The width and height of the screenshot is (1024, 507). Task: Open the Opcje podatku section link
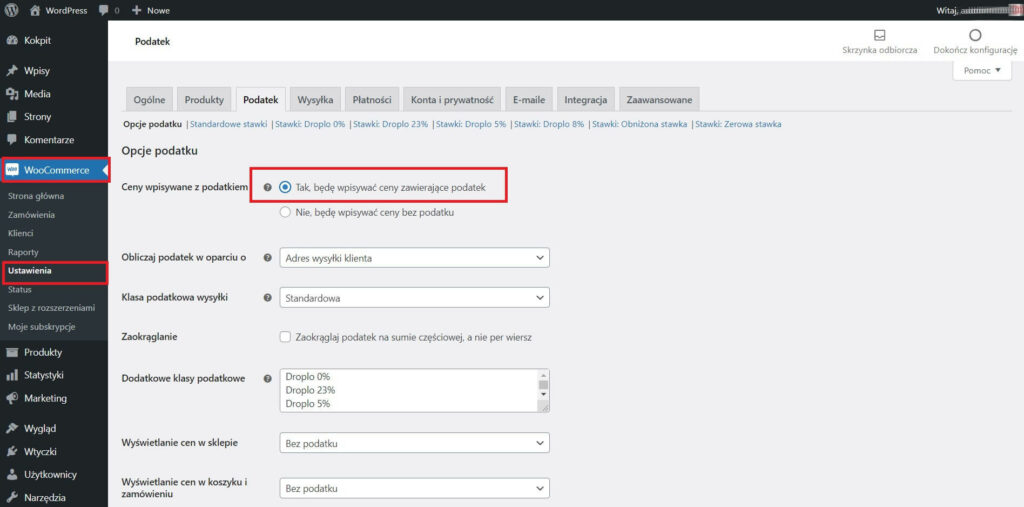click(152, 124)
